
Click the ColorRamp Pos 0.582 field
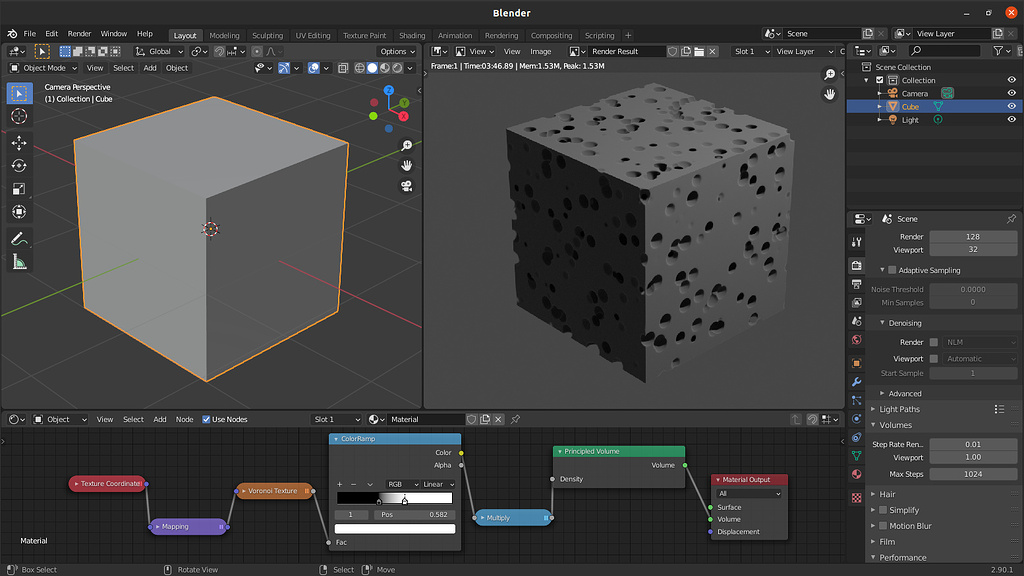pyautogui.click(x=414, y=515)
